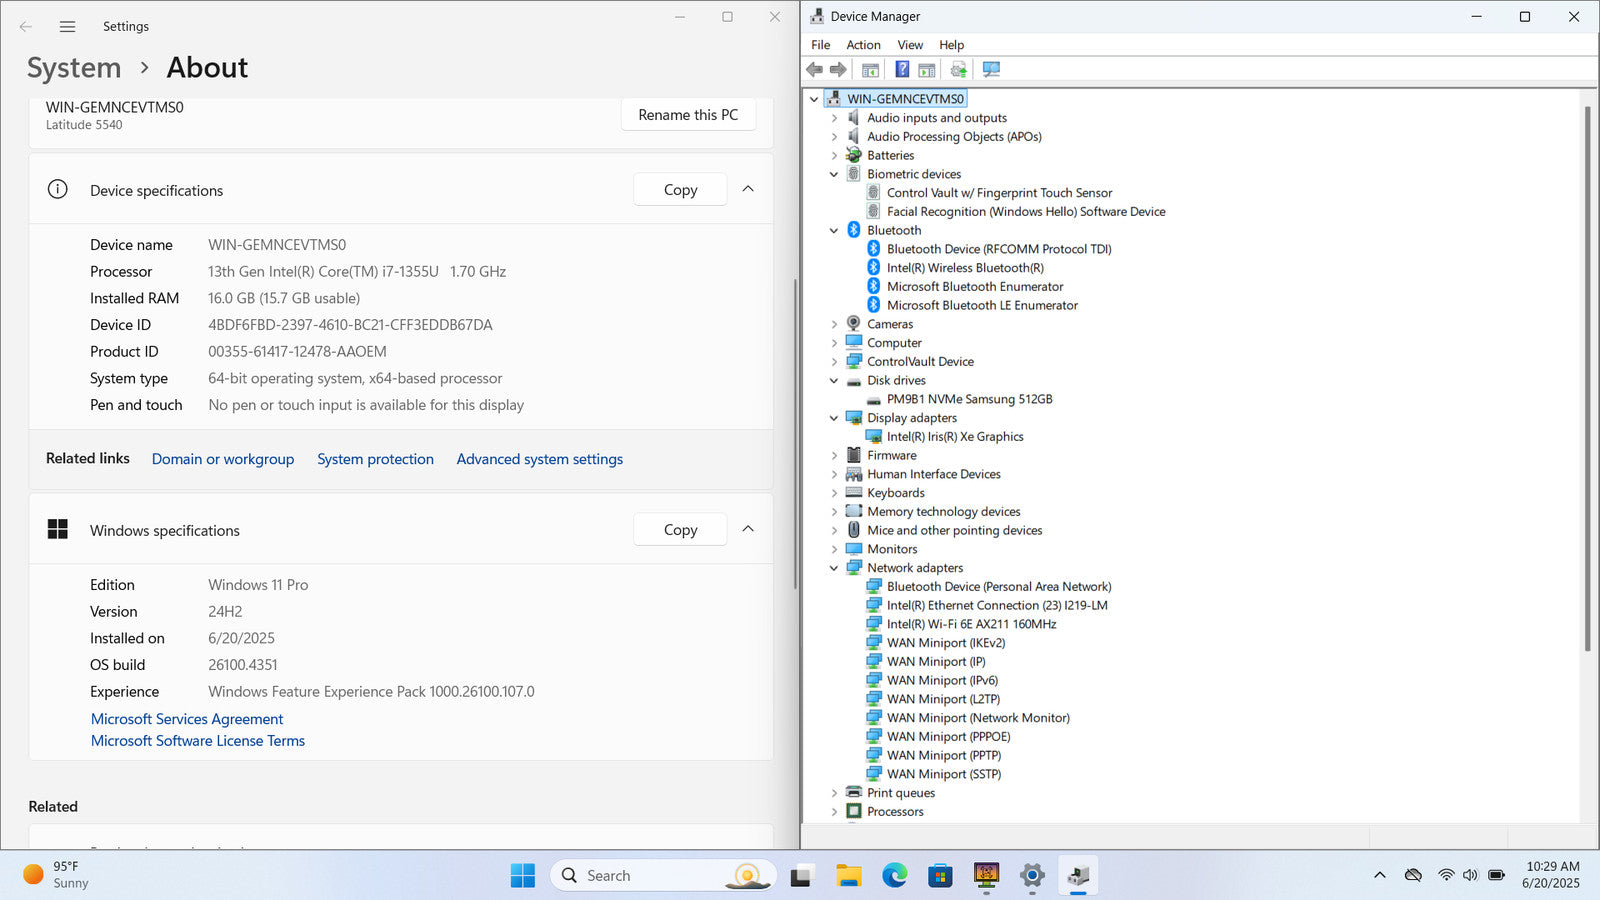
Task: Expand the Processors category
Action: [x=834, y=812]
